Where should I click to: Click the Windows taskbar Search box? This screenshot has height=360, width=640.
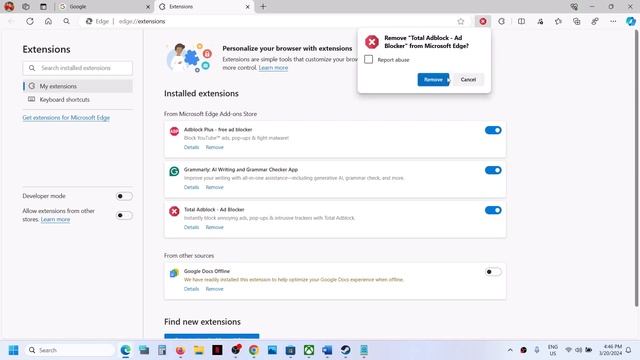tap(69, 350)
